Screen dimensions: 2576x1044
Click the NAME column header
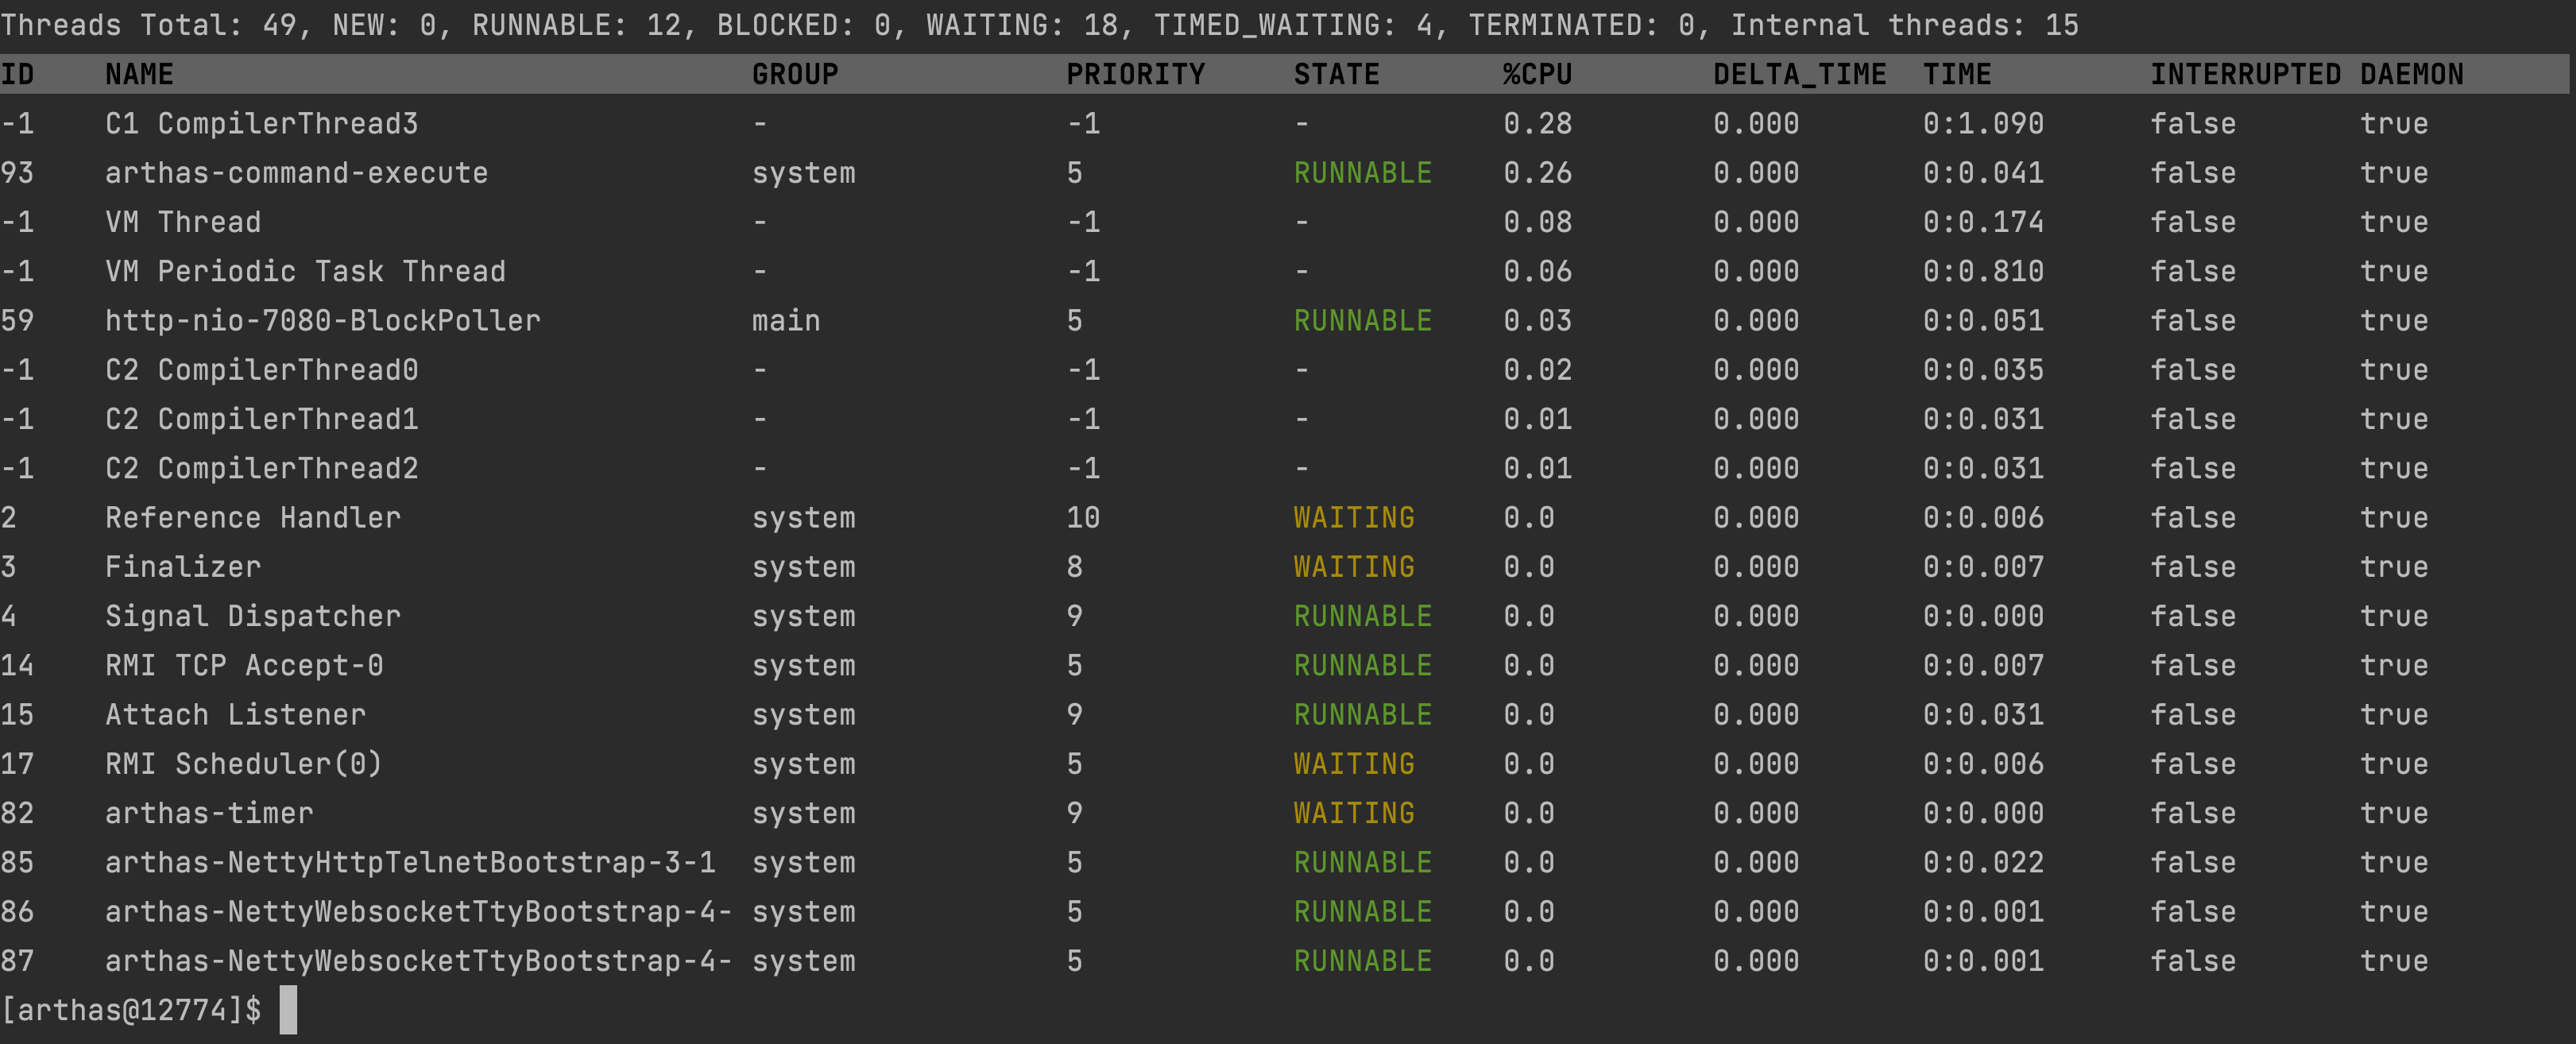139,74
